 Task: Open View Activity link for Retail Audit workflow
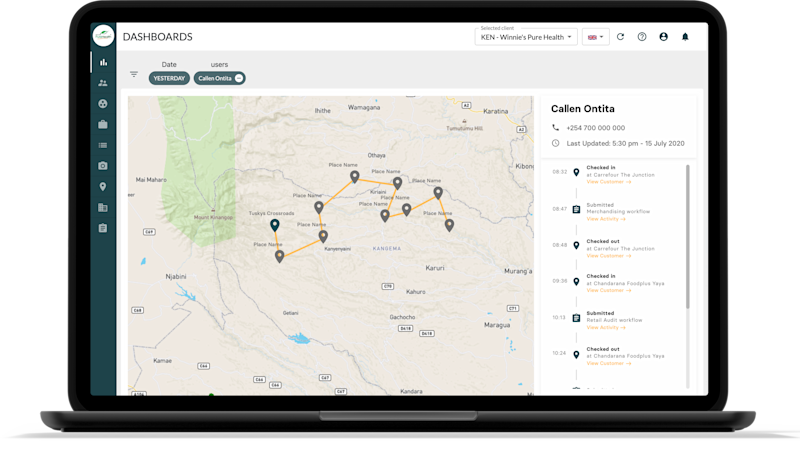606,328
